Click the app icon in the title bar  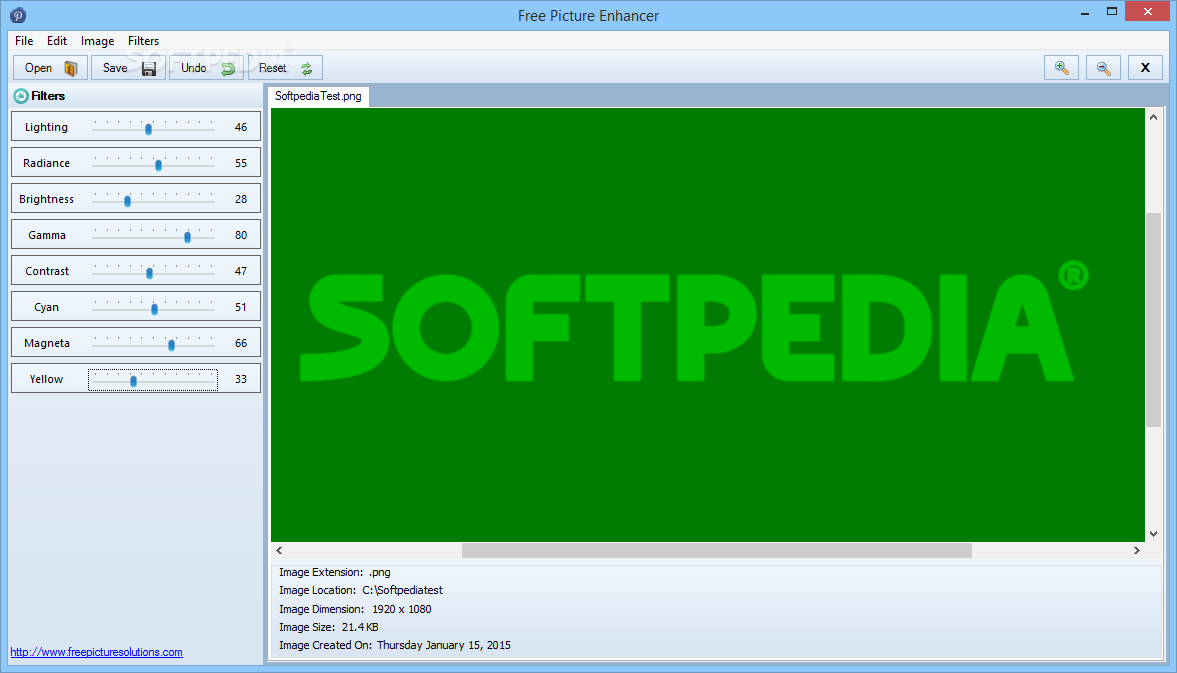(x=18, y=15)
